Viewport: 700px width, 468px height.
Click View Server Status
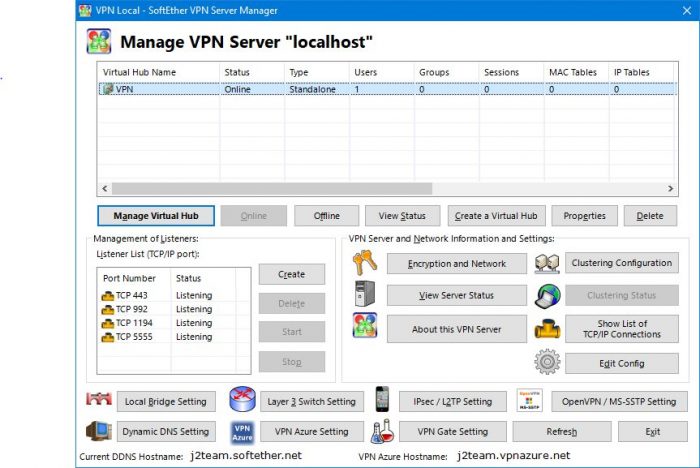(x=457, y=295)
